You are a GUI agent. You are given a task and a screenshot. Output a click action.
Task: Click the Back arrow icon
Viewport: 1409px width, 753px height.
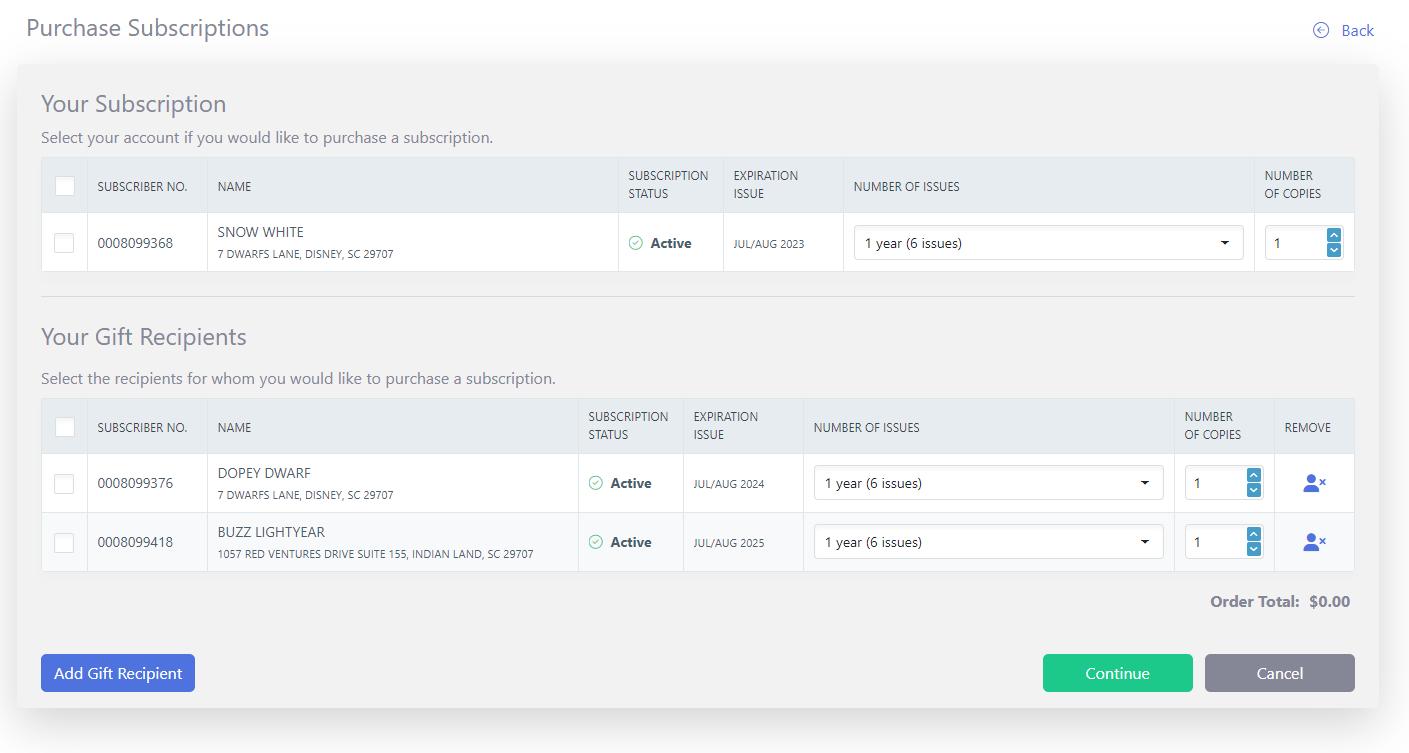tap(1321, 30)
